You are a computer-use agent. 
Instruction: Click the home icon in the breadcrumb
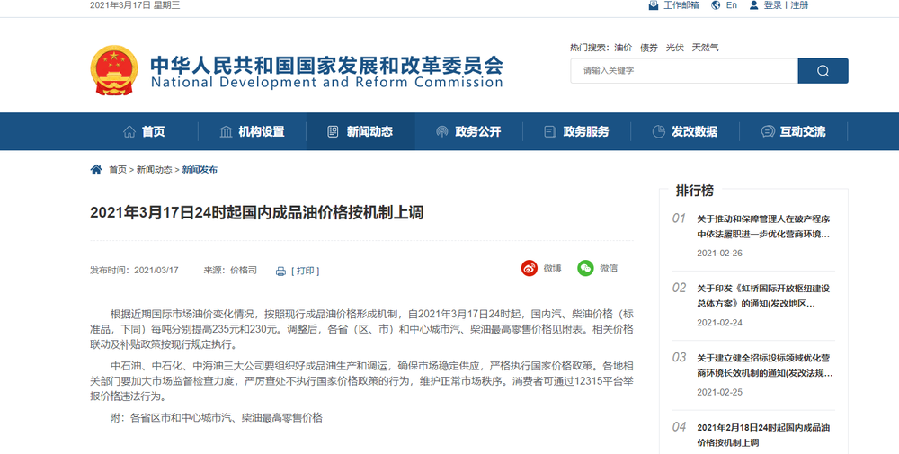(x=96, y=169)
